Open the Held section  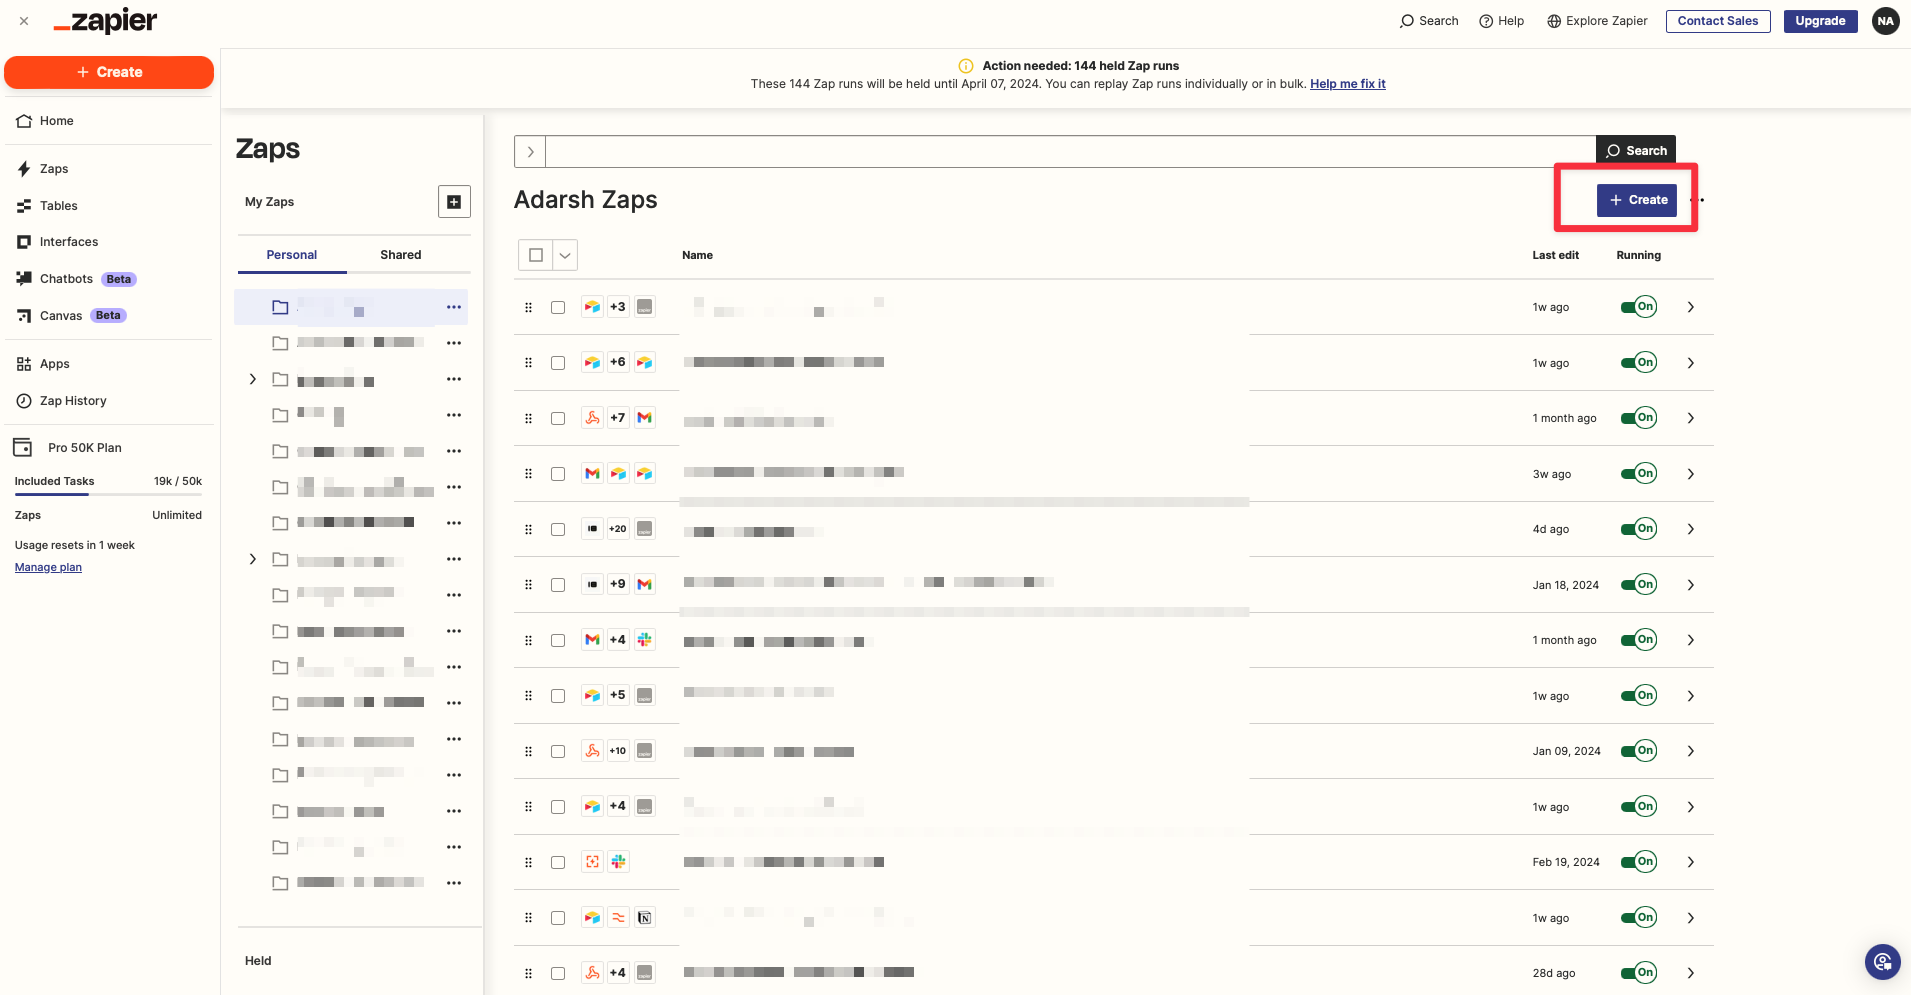[x=258, y=961]
